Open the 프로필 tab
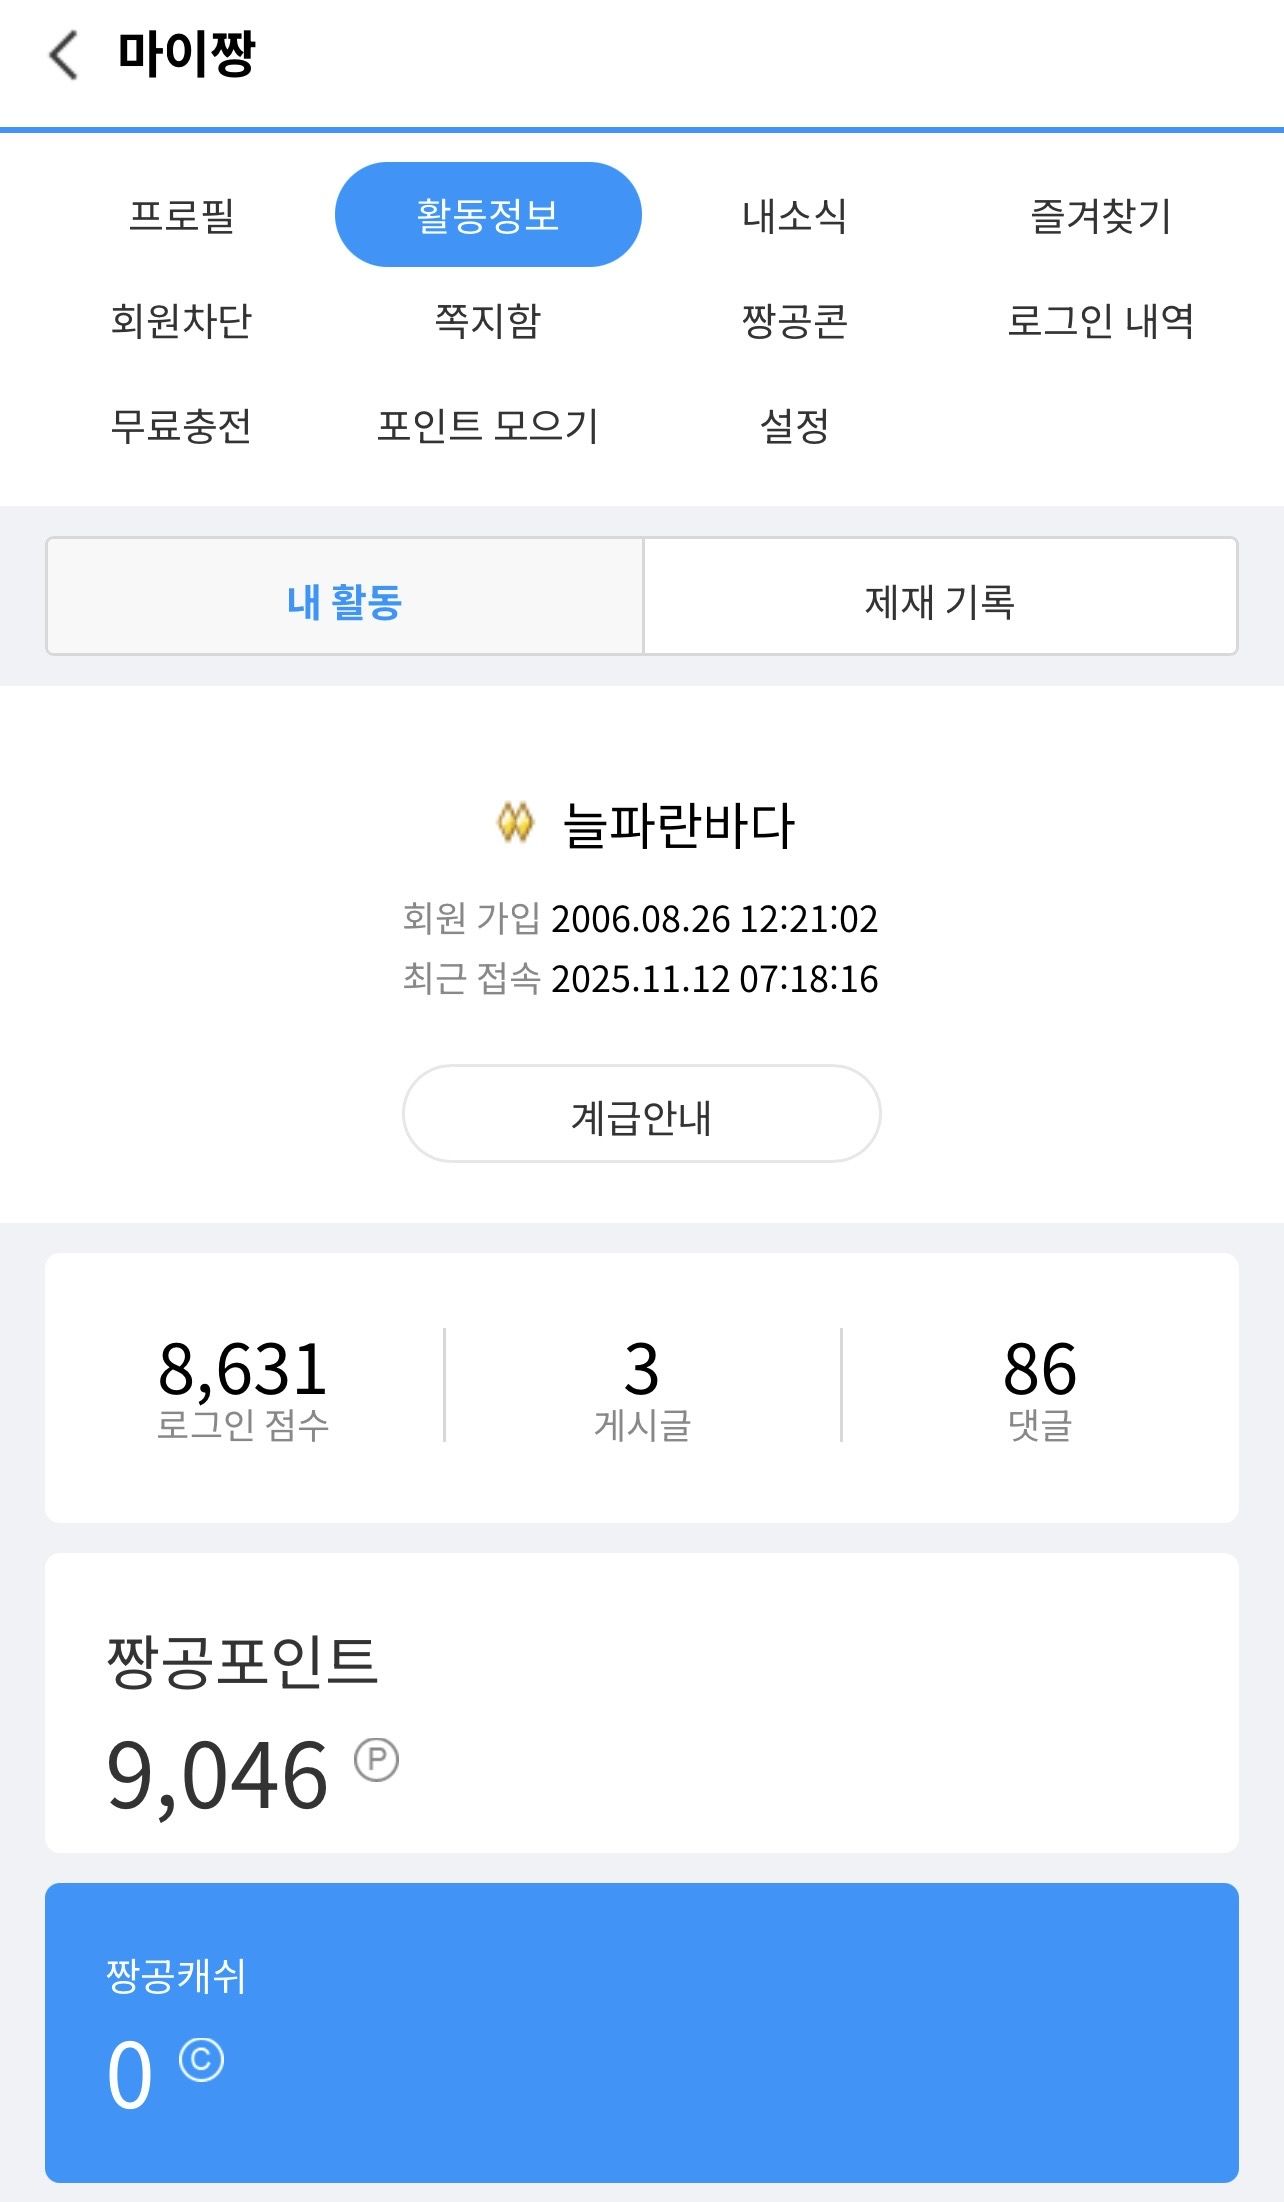 click(181, 215)
